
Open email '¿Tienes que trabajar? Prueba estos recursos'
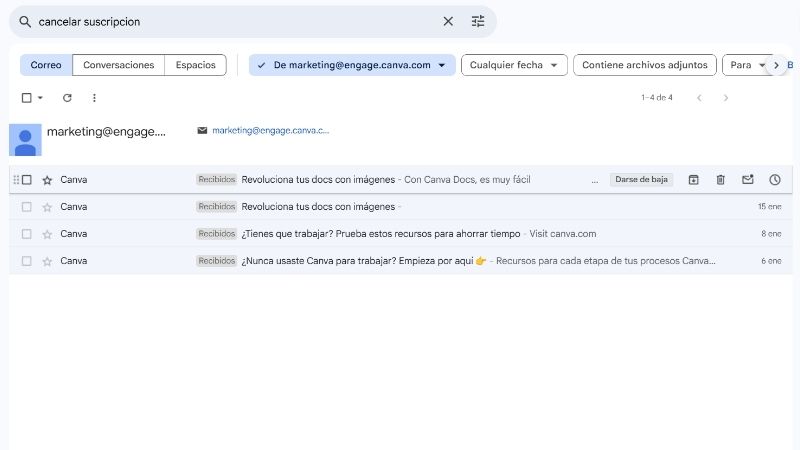click(x=401, y=234)
